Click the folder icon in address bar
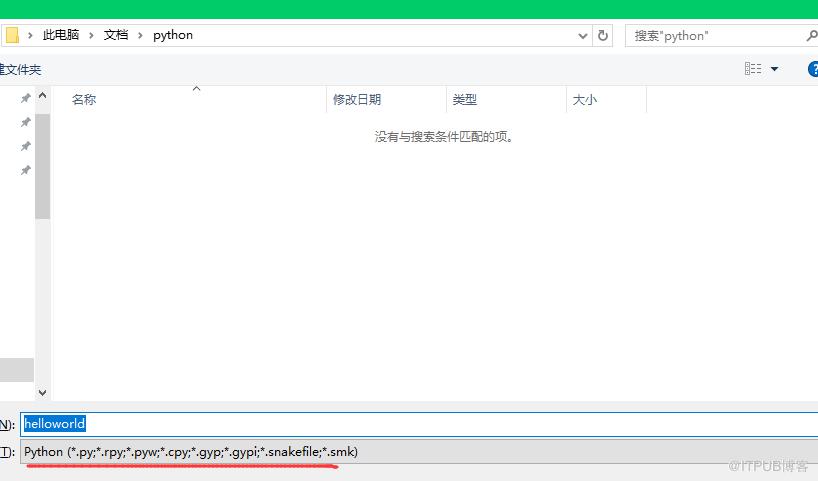Viewport: 818px width, 481px height. (x=12, y=35)
